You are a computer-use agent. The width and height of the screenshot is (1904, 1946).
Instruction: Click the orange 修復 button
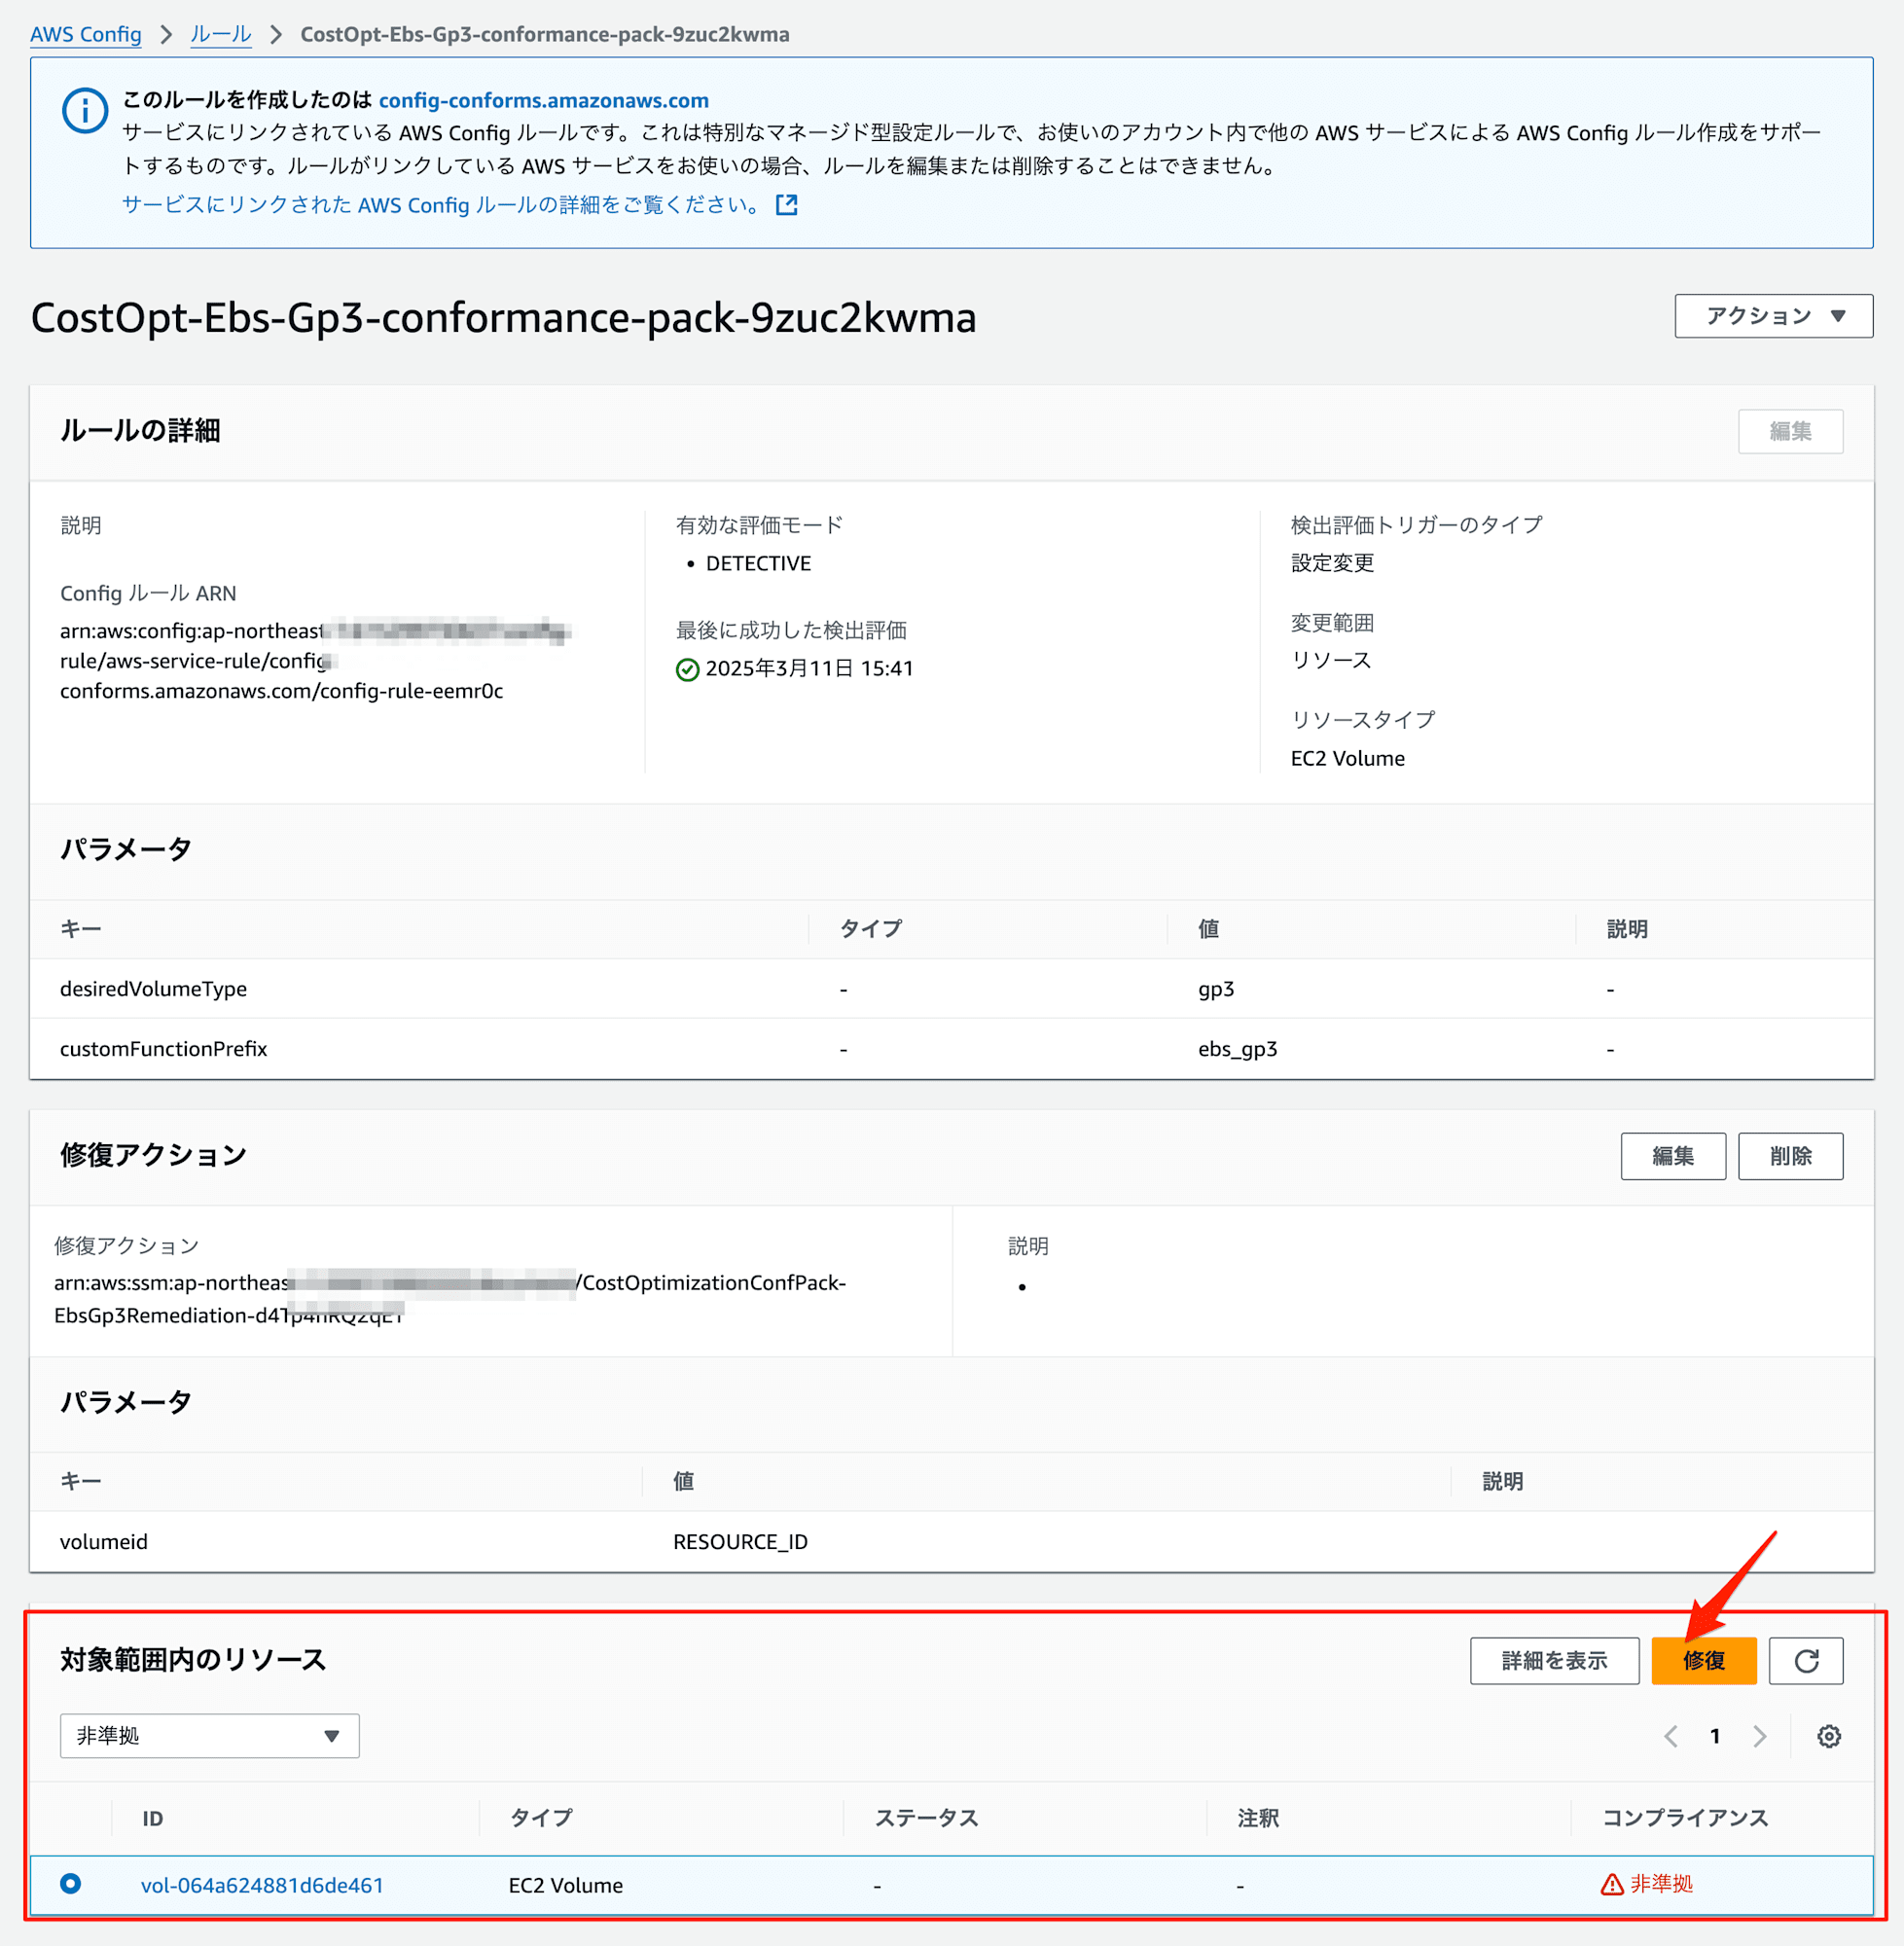click(1703, 1661)
